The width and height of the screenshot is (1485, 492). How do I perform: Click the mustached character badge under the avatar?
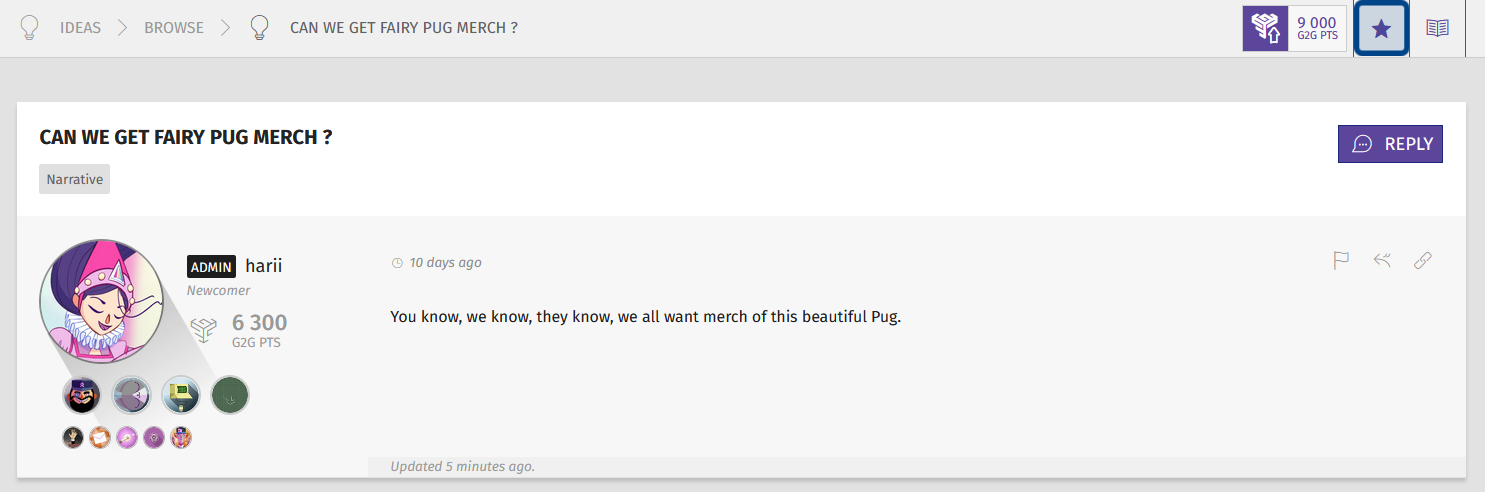point(82,396)
